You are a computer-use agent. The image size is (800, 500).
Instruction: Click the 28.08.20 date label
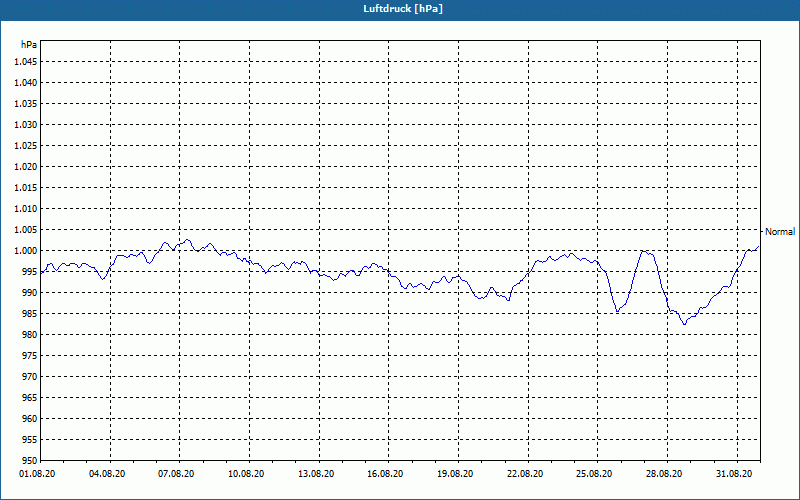click(664, 474)
